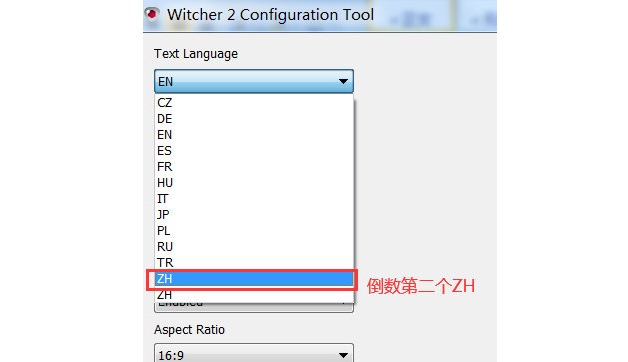This screenshot has height=362, width=628.
Task: Select JP language option
Action: coord(254,215)
